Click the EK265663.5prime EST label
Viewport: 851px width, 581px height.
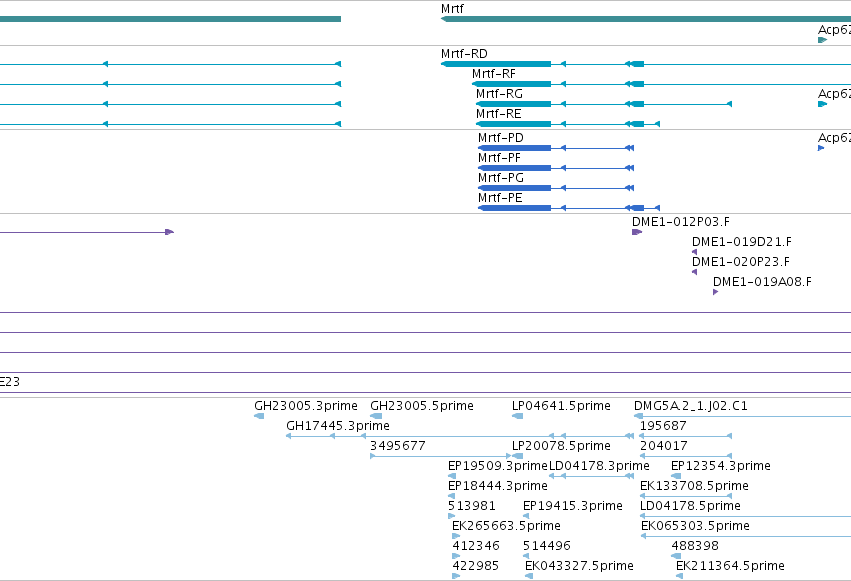point(506,526)
